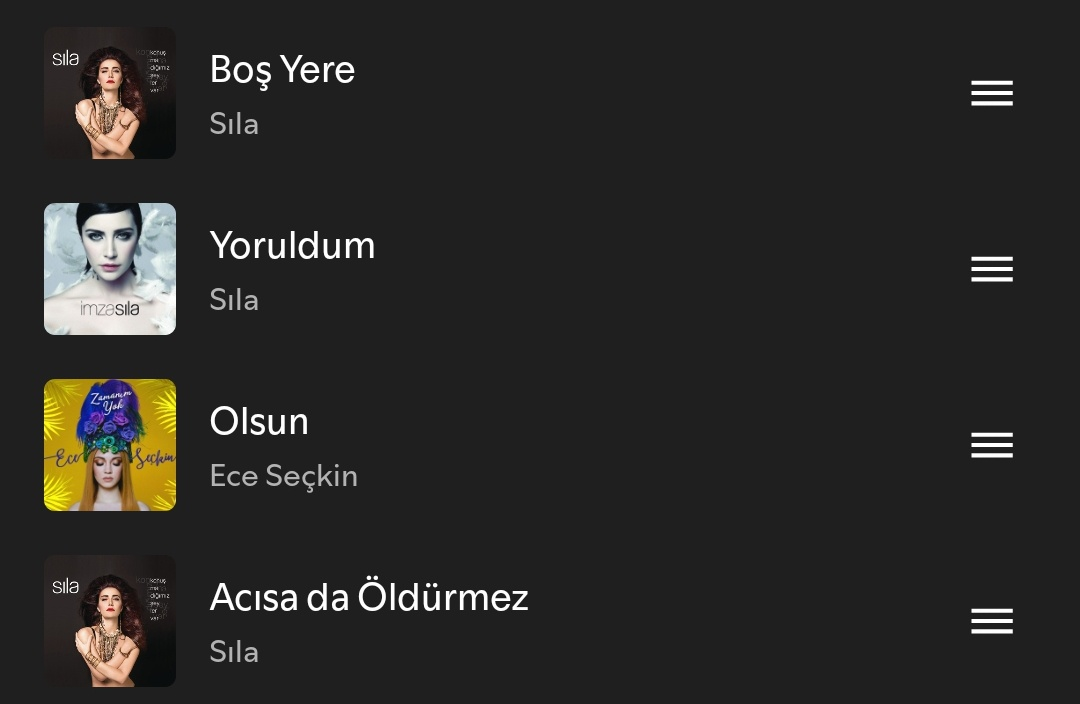Tap 'sıla' logo on Acısa da Öldürmez cover
The width and height of the screenshot is (1080, 704).
coord(66,587)
